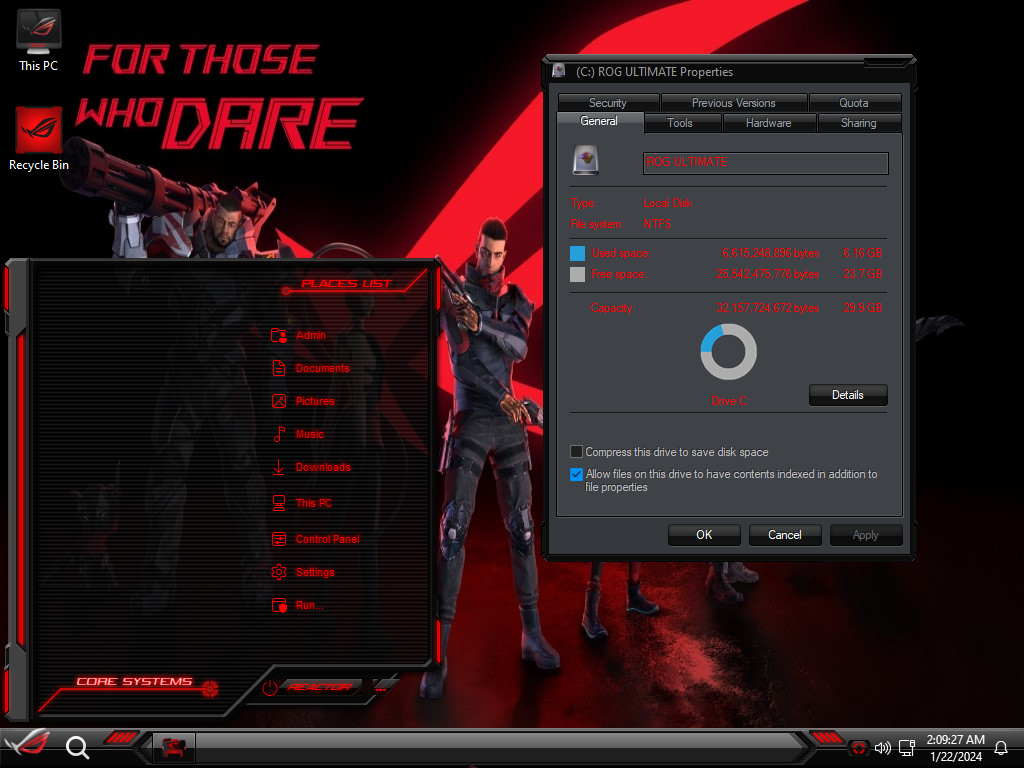Click the power icon beside Reactor
Viewport: 1024px width, 768px height.
coord(270,687)
